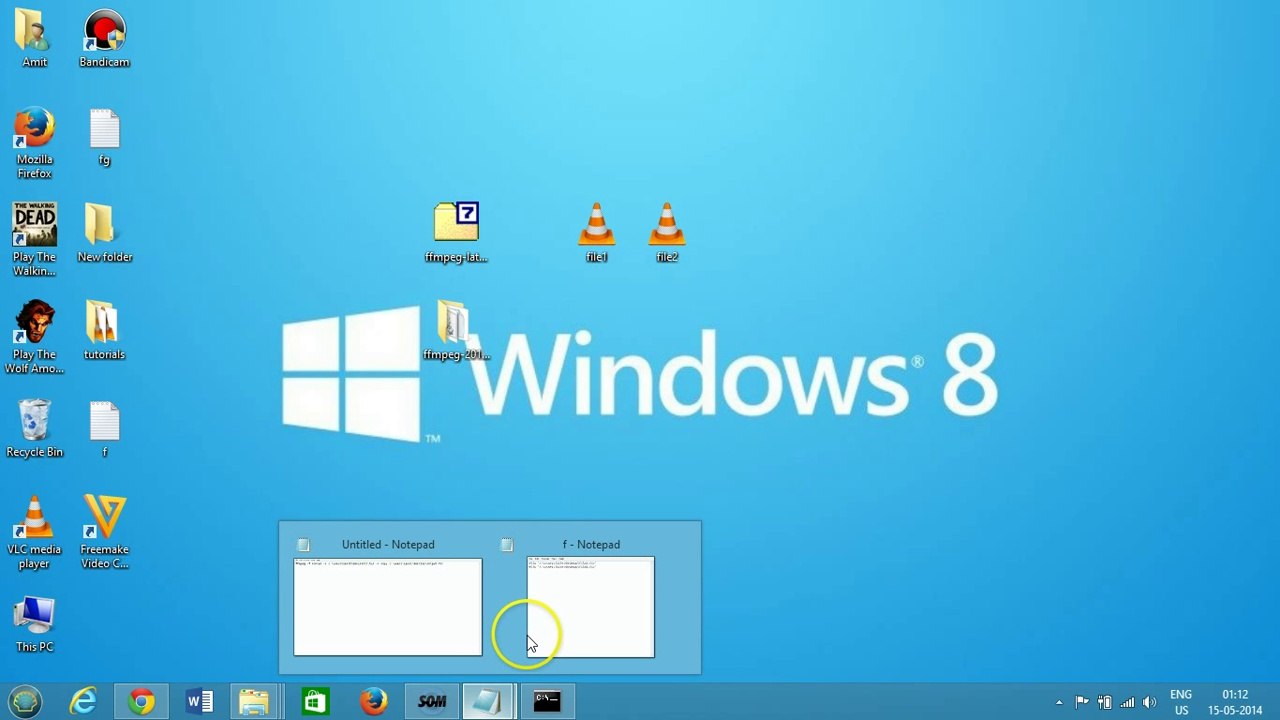Select the ffmpeg-lat 7-Zip archive icon
1280x720 pixels.
456,233
